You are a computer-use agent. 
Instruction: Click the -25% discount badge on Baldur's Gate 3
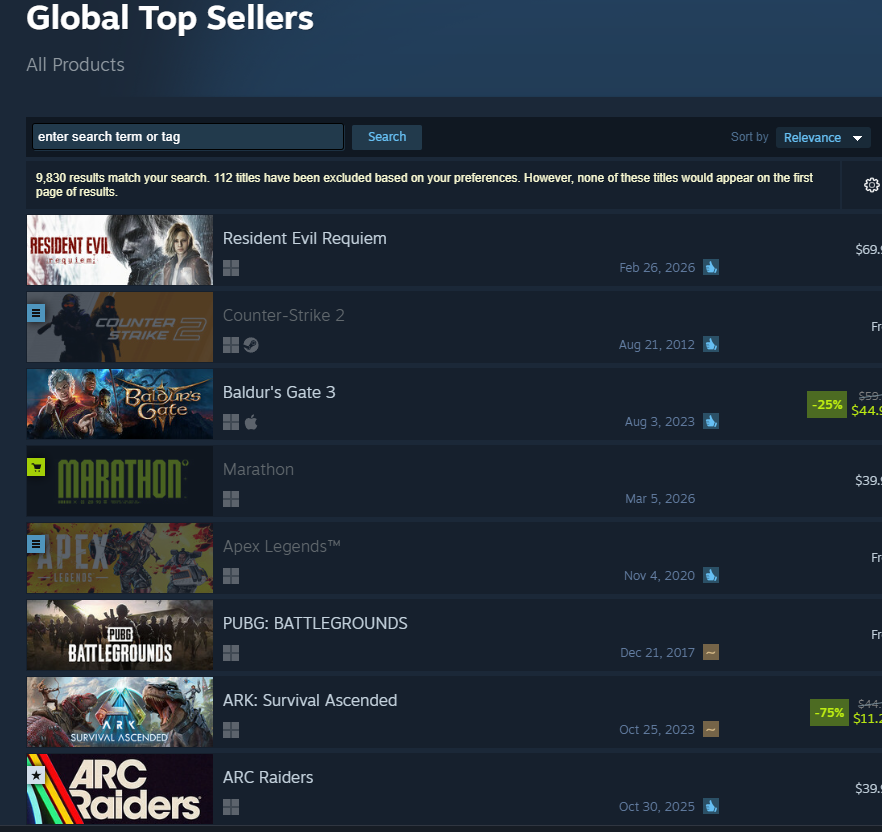827,404
